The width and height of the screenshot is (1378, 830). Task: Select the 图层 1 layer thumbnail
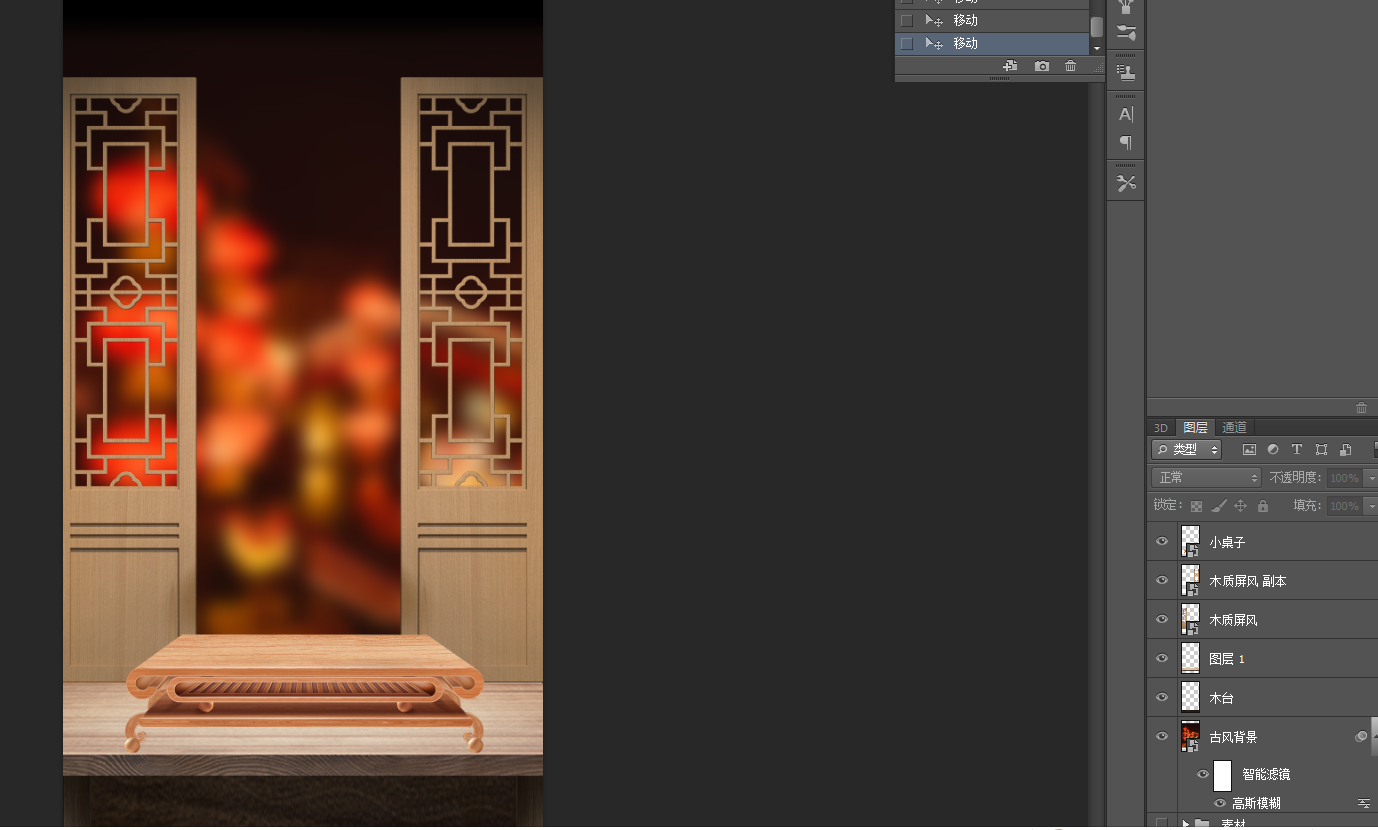pos(1190,658)
